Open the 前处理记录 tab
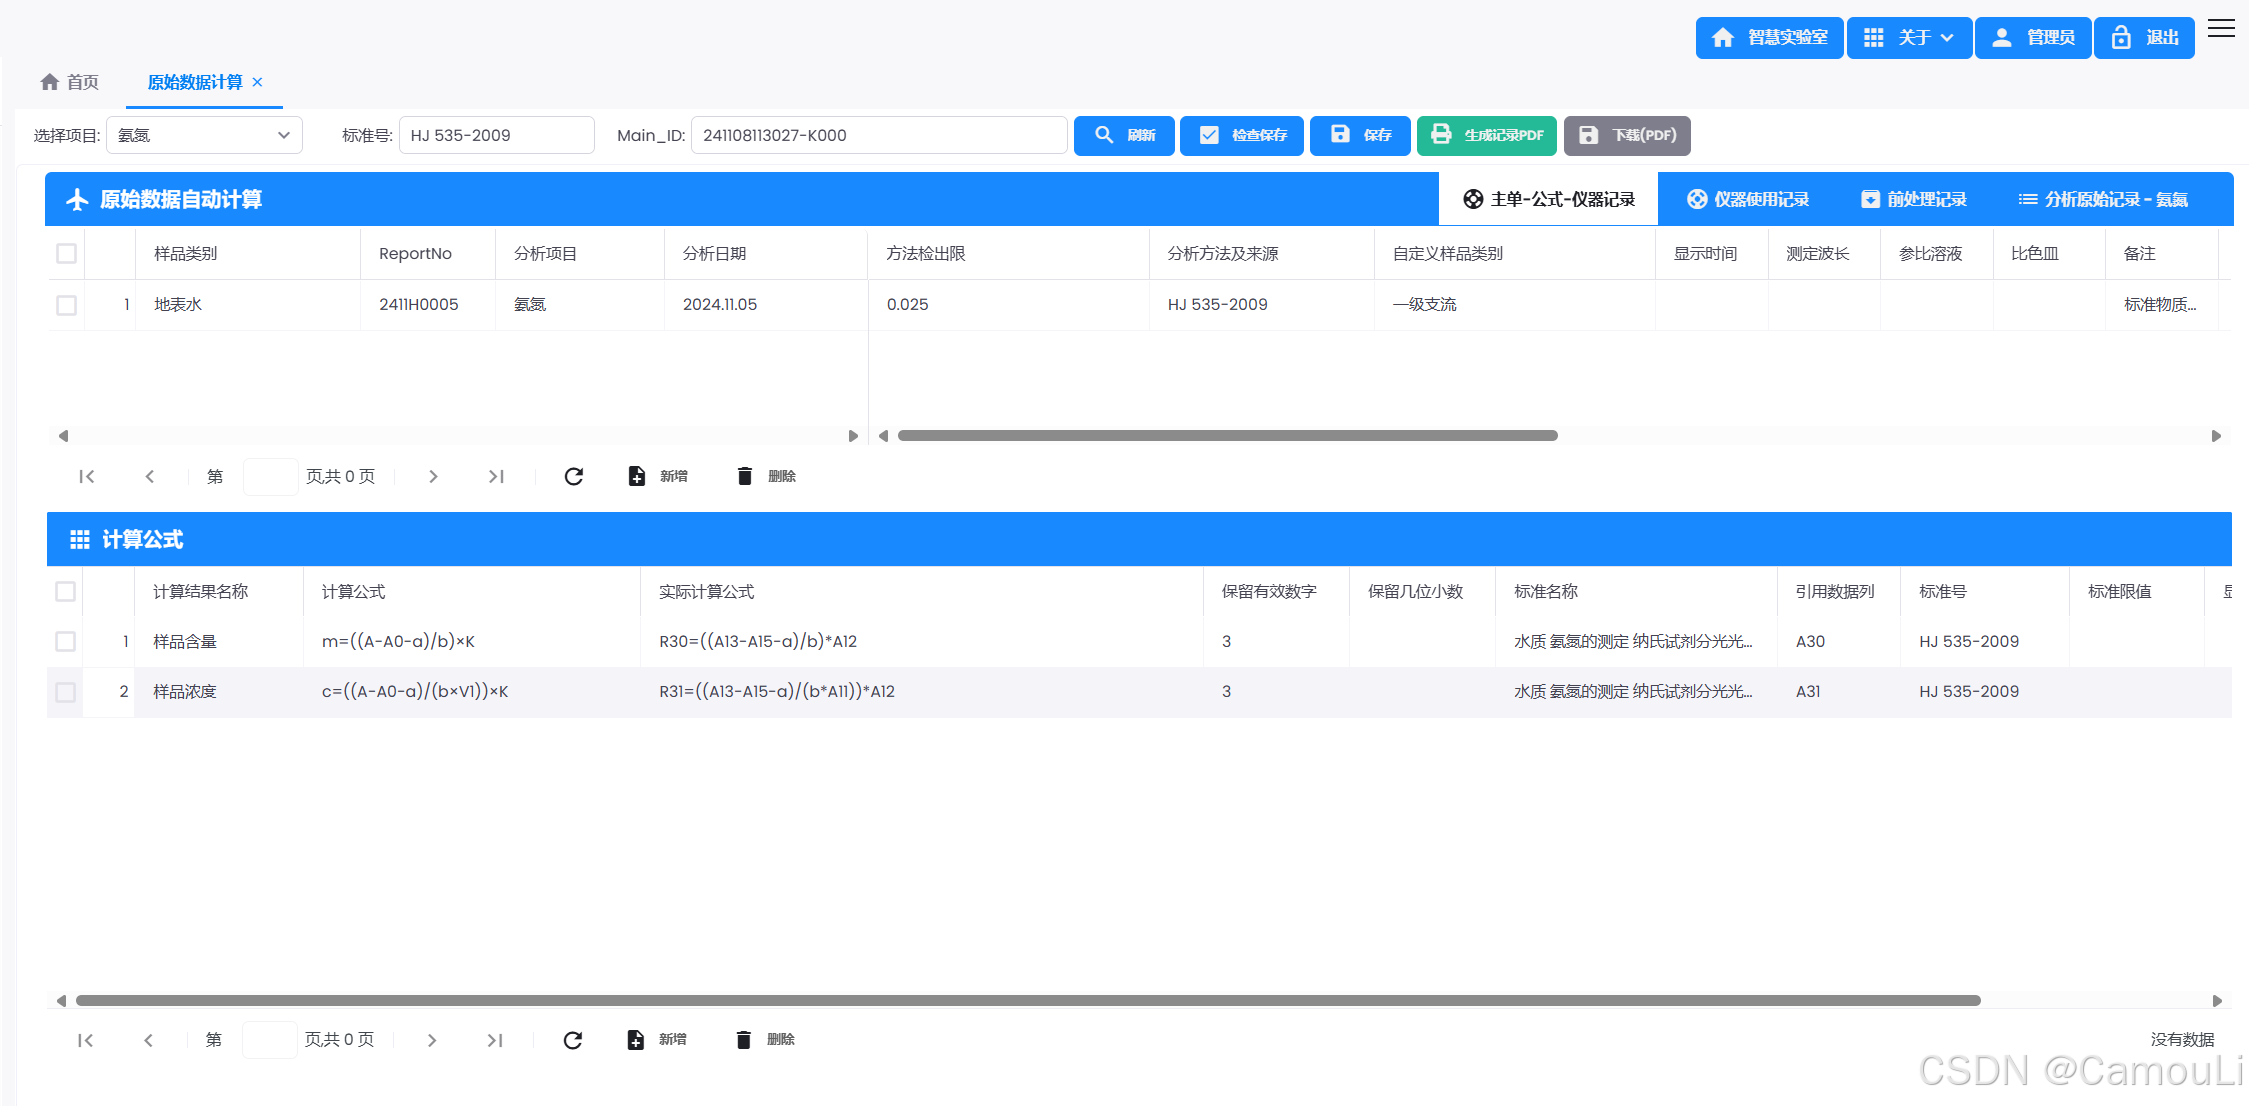The height and width of the screenshot is (1106, 2249). 1914,199
